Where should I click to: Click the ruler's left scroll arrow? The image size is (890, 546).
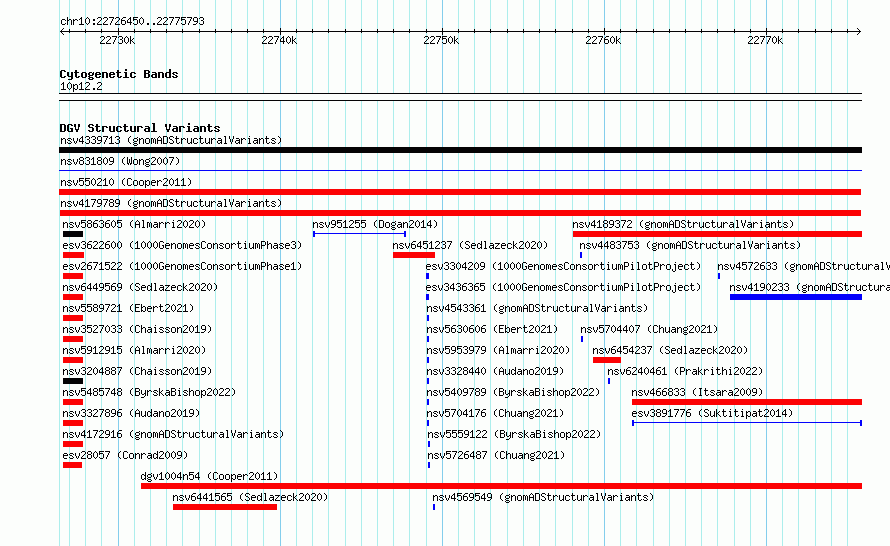[x=62, y=32]
